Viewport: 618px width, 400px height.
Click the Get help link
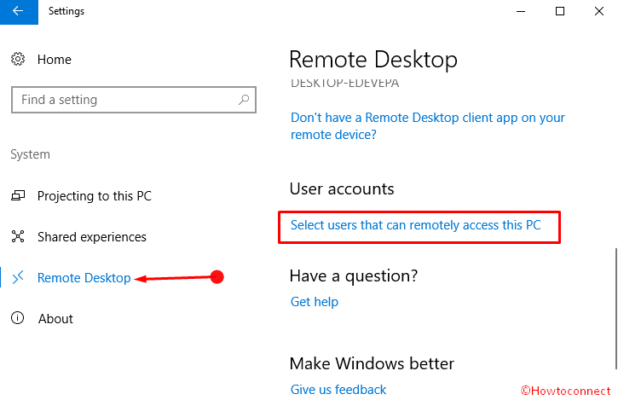click(x=314, y=302)
